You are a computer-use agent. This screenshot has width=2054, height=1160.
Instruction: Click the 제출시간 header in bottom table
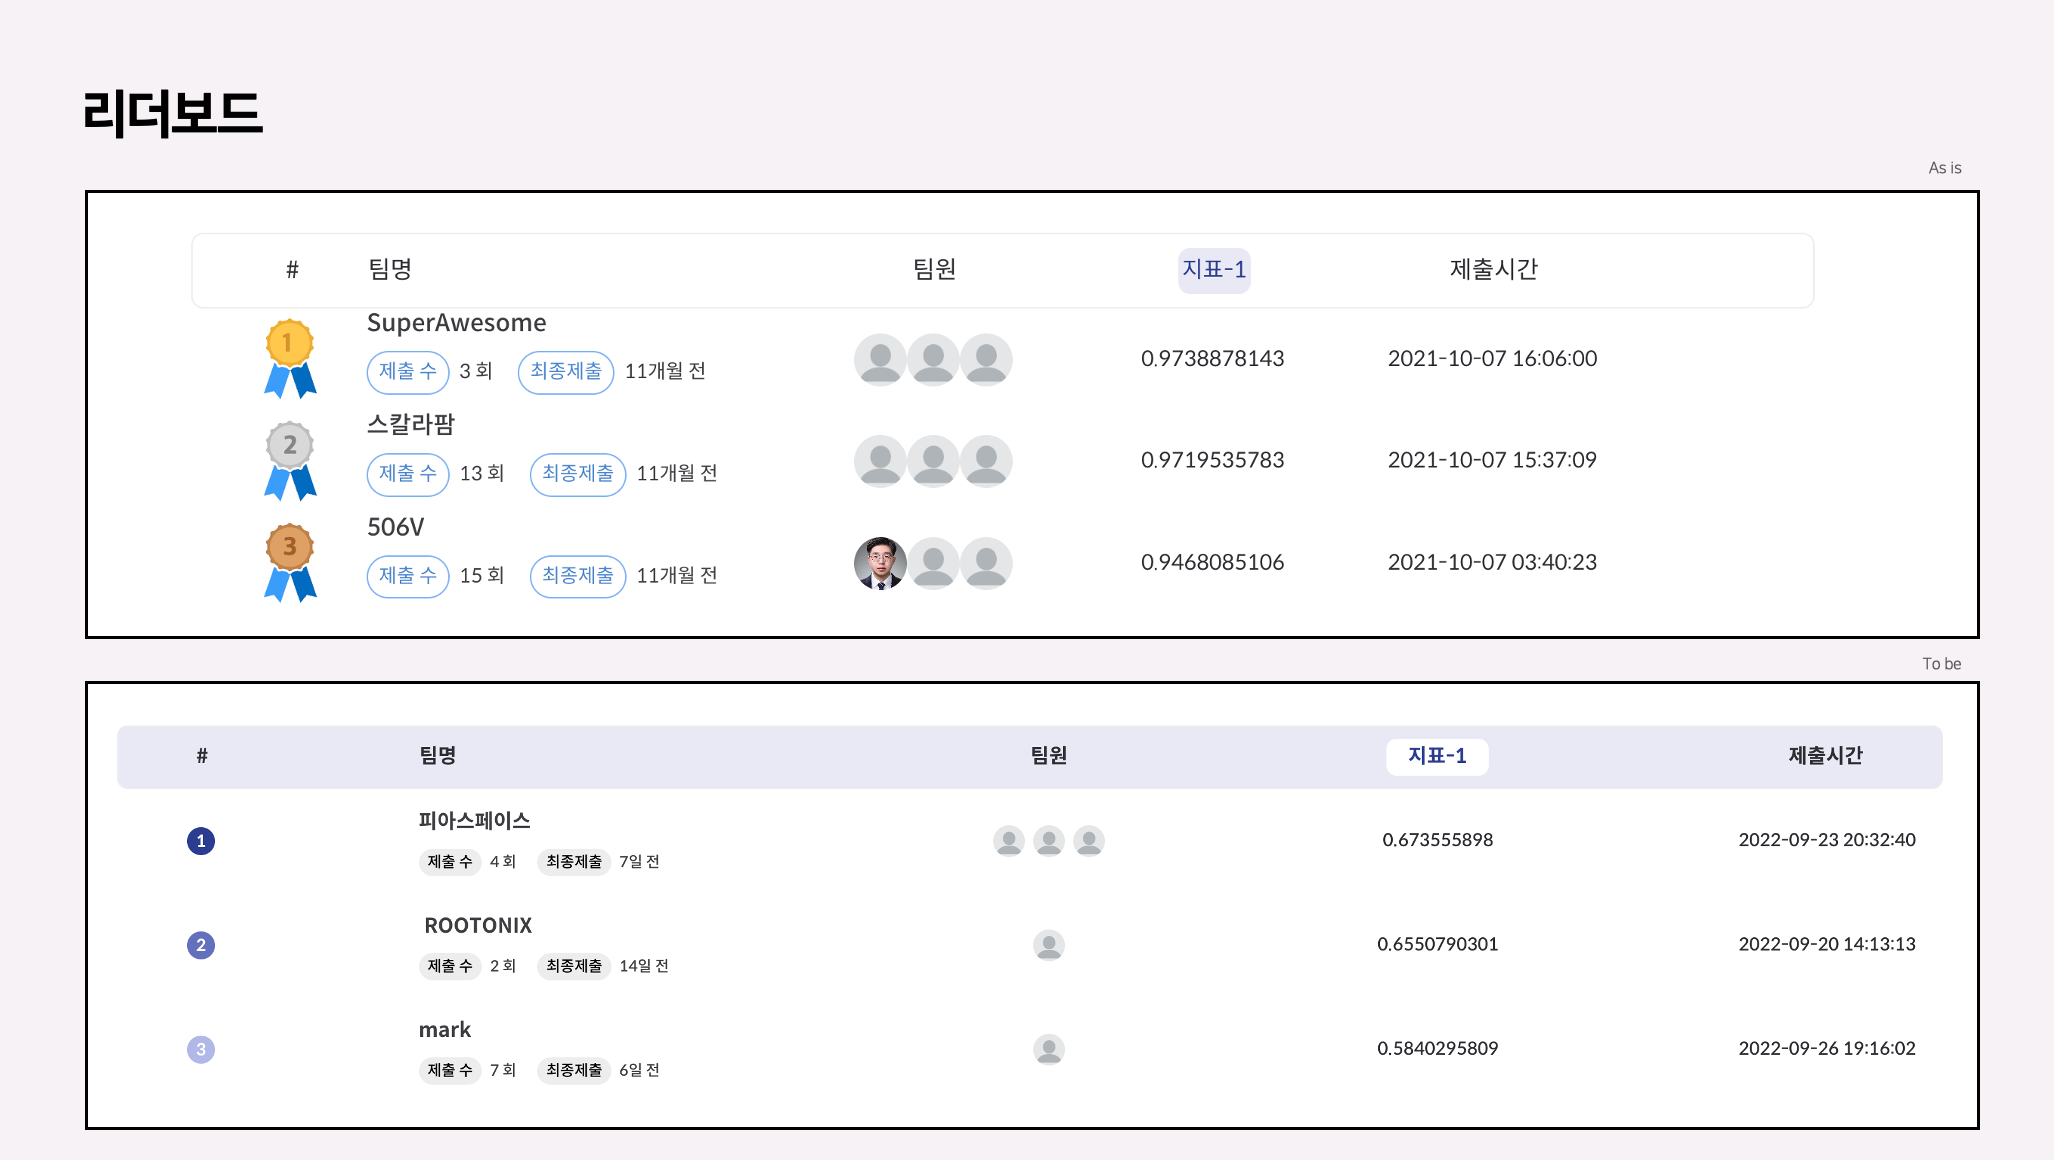(x=1825, y=756)
